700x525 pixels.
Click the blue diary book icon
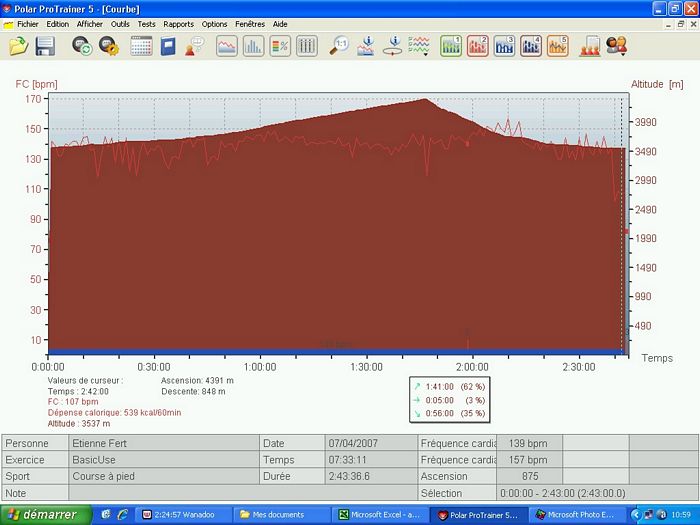pos(167,46)
